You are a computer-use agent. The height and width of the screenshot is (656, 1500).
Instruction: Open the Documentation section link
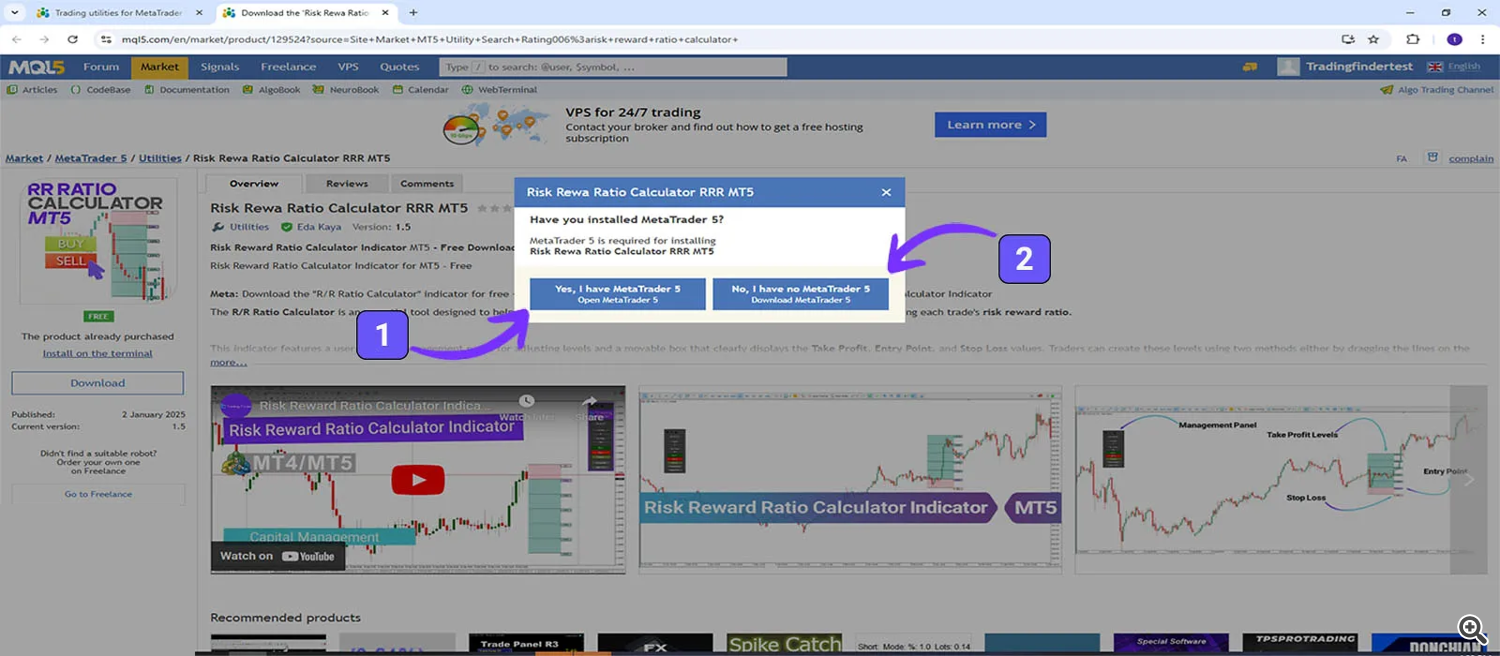point(187,90)
